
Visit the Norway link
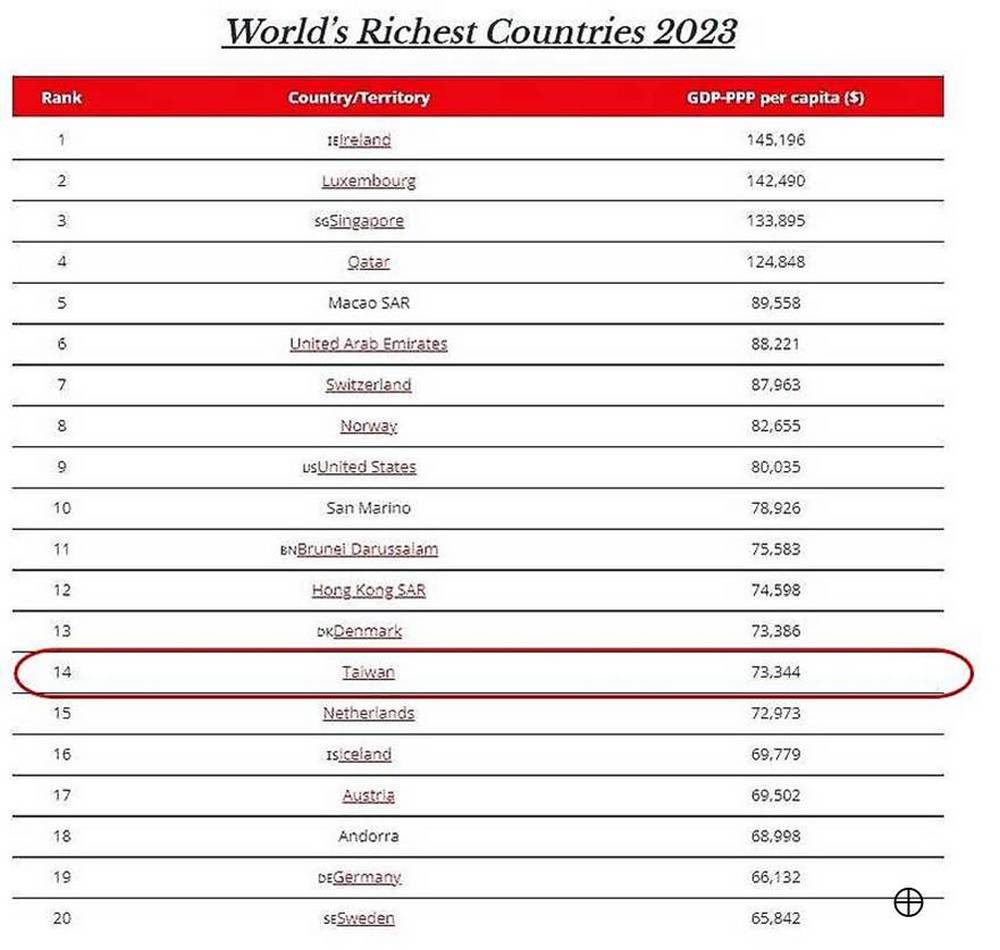369,426
